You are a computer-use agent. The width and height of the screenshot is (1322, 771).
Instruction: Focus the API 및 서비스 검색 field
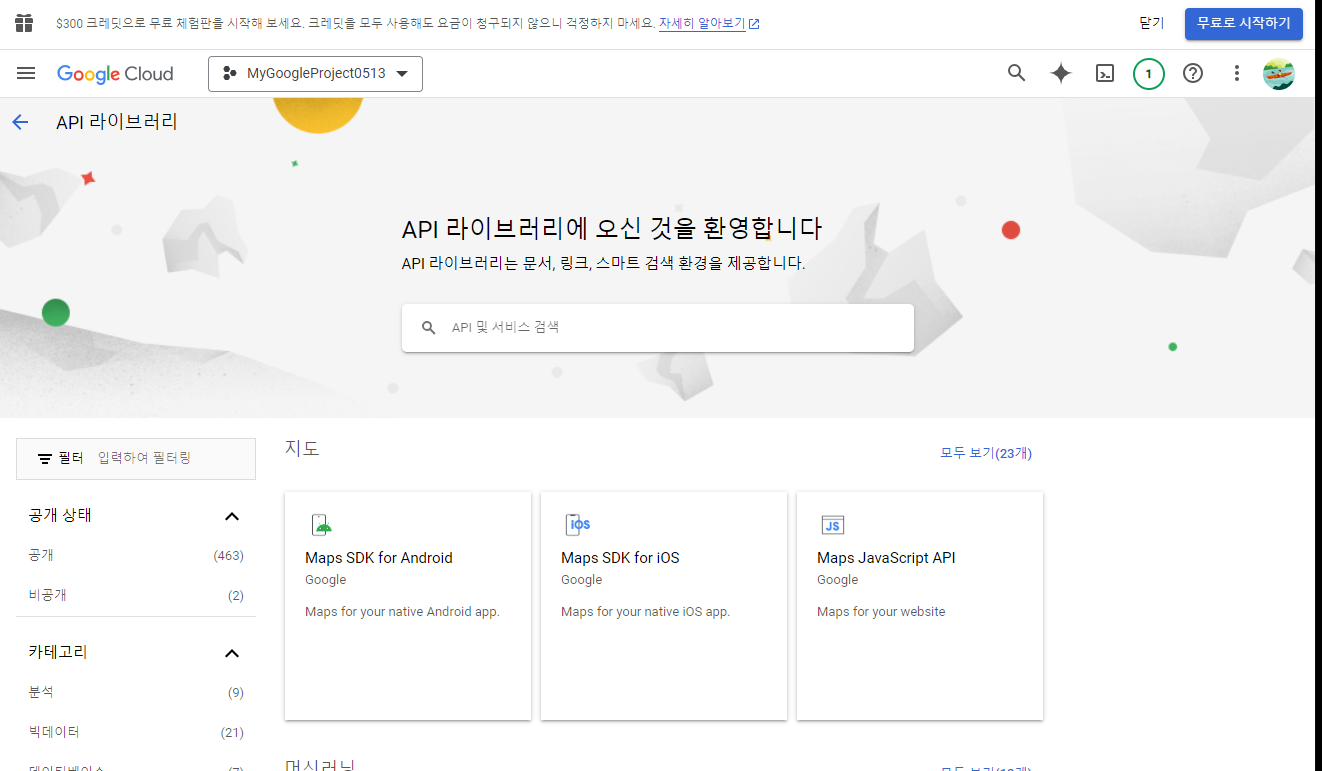tap(658, 328)
